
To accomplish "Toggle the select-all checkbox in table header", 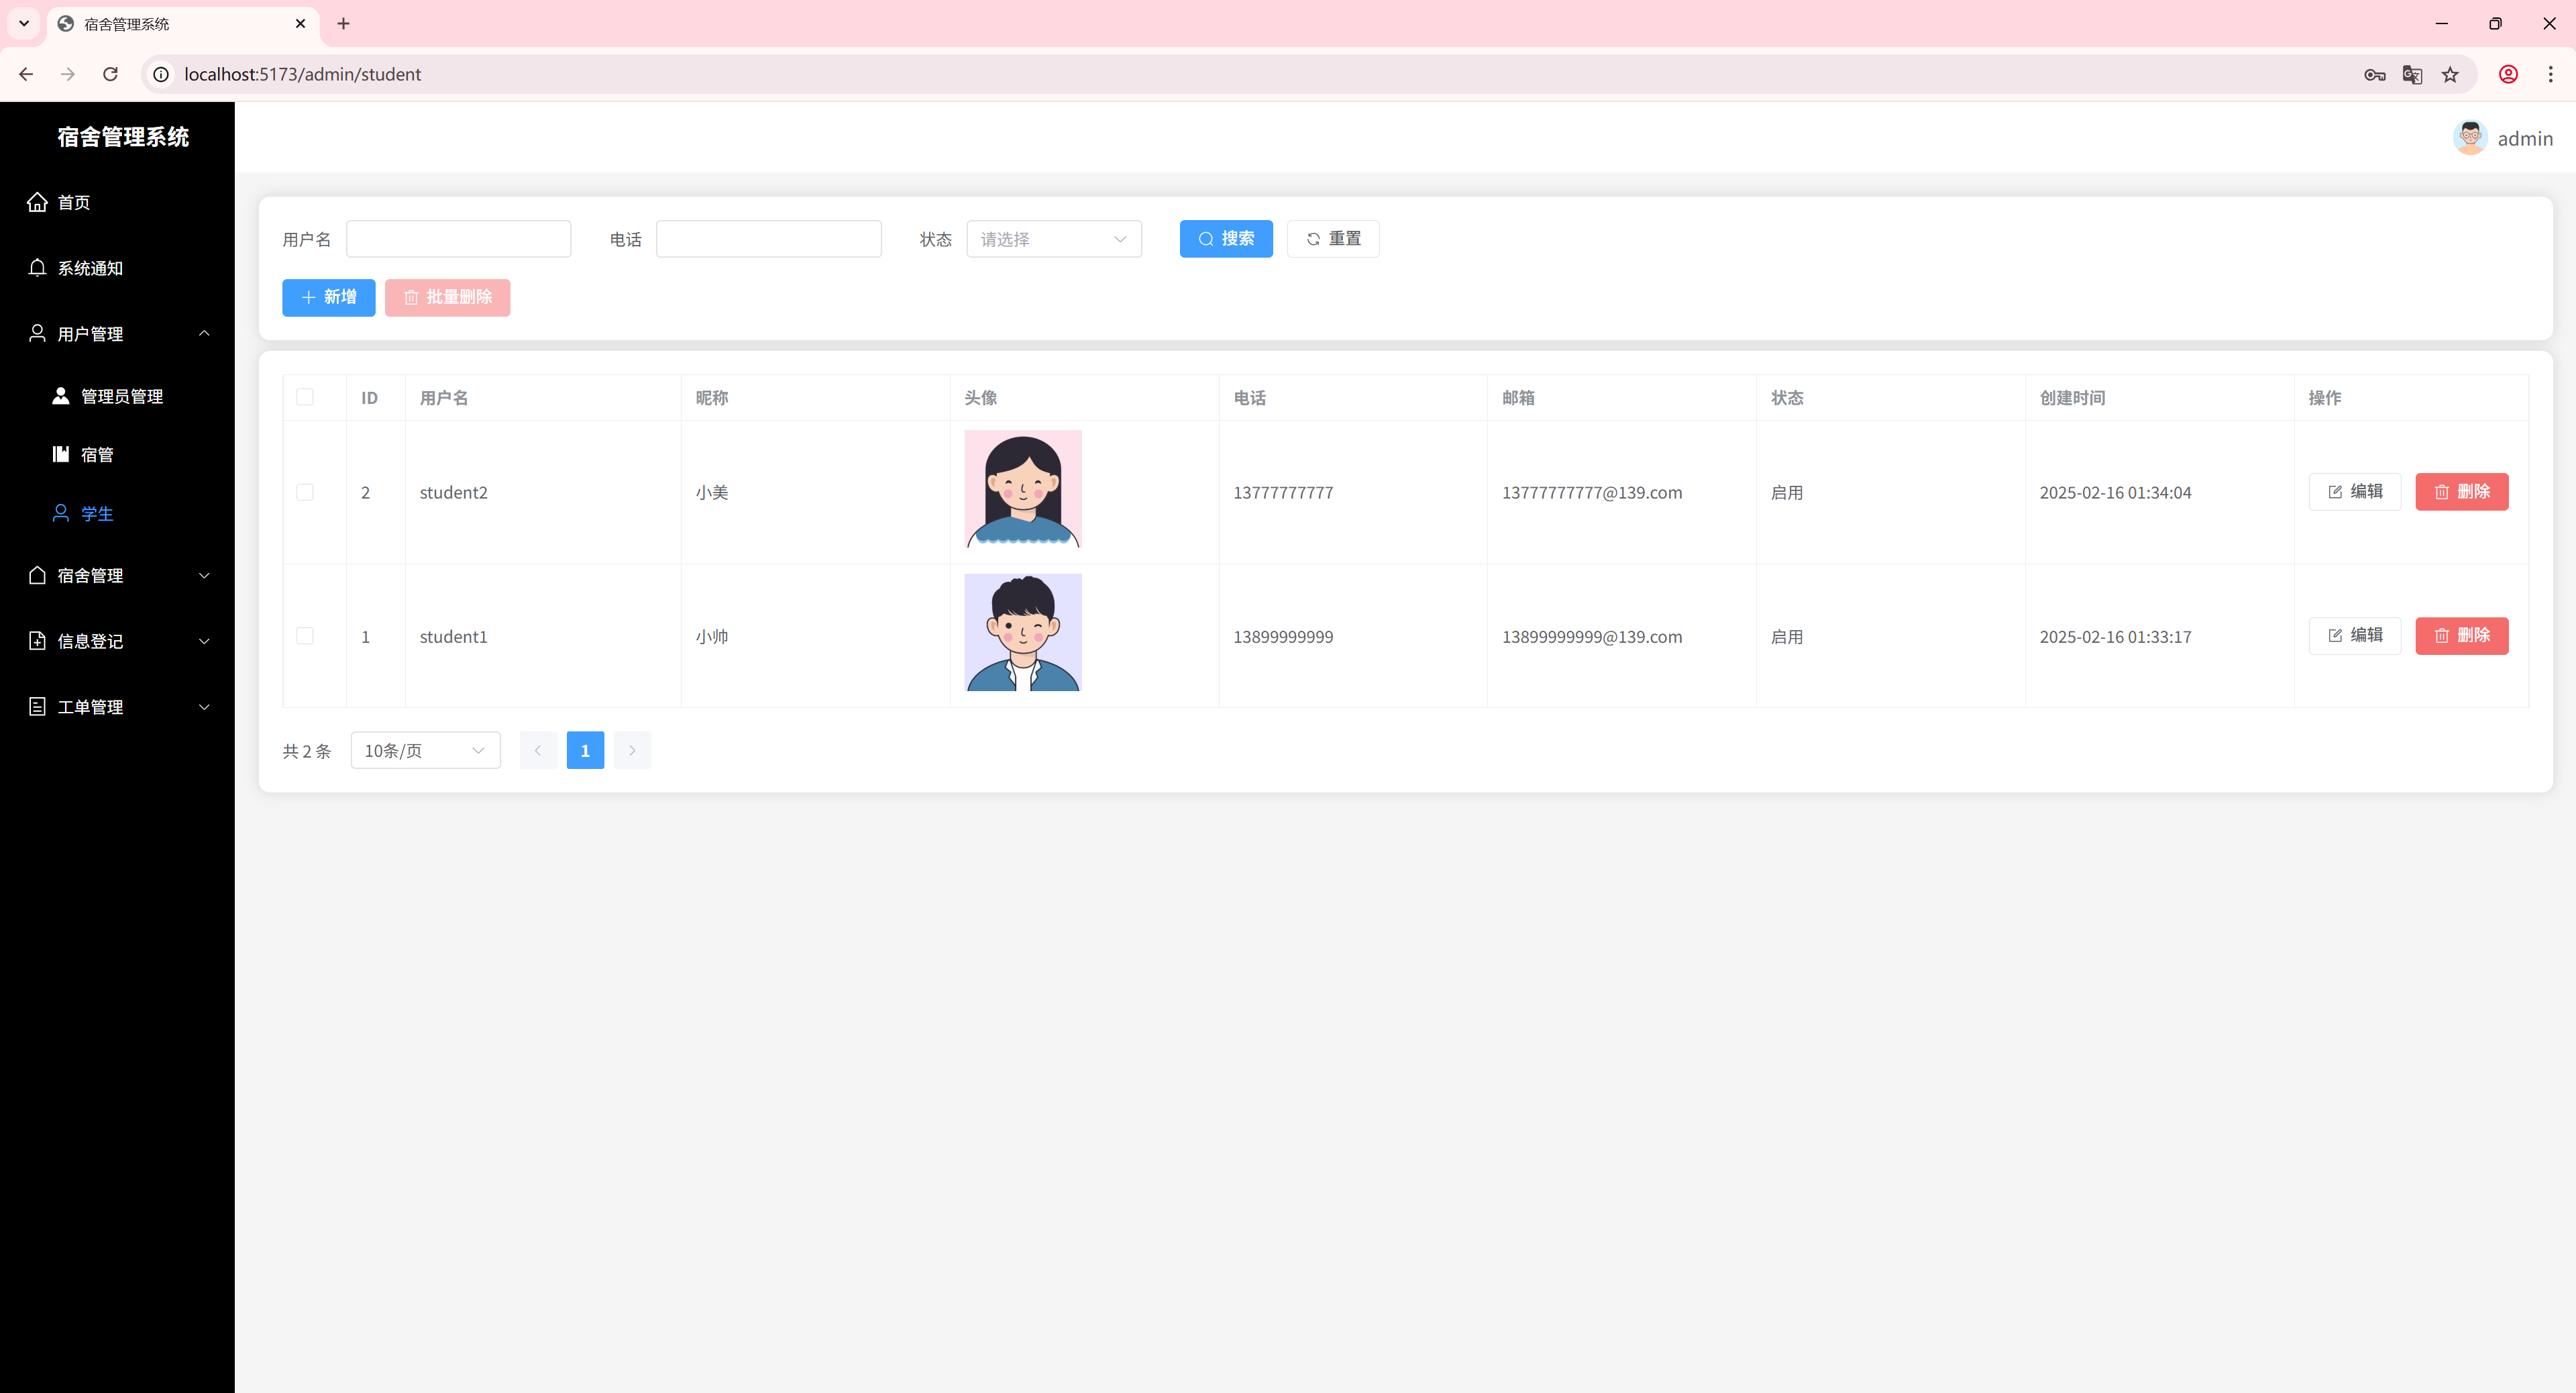I will (305, 397).
